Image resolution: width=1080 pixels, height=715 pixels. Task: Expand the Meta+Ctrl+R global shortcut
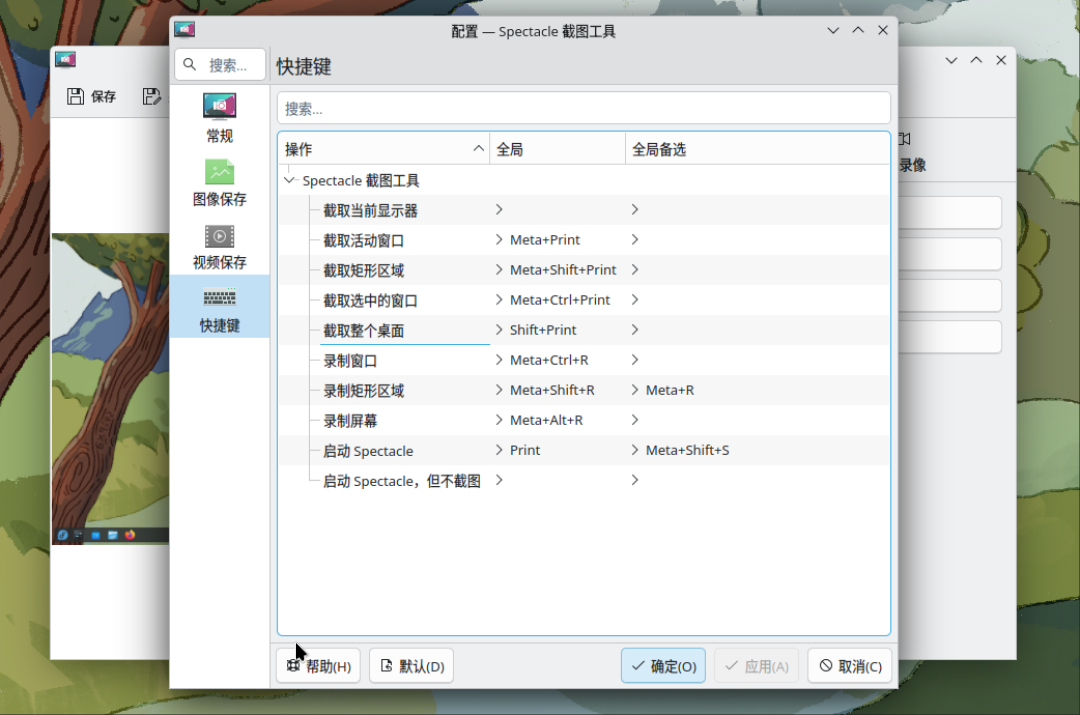499,360
